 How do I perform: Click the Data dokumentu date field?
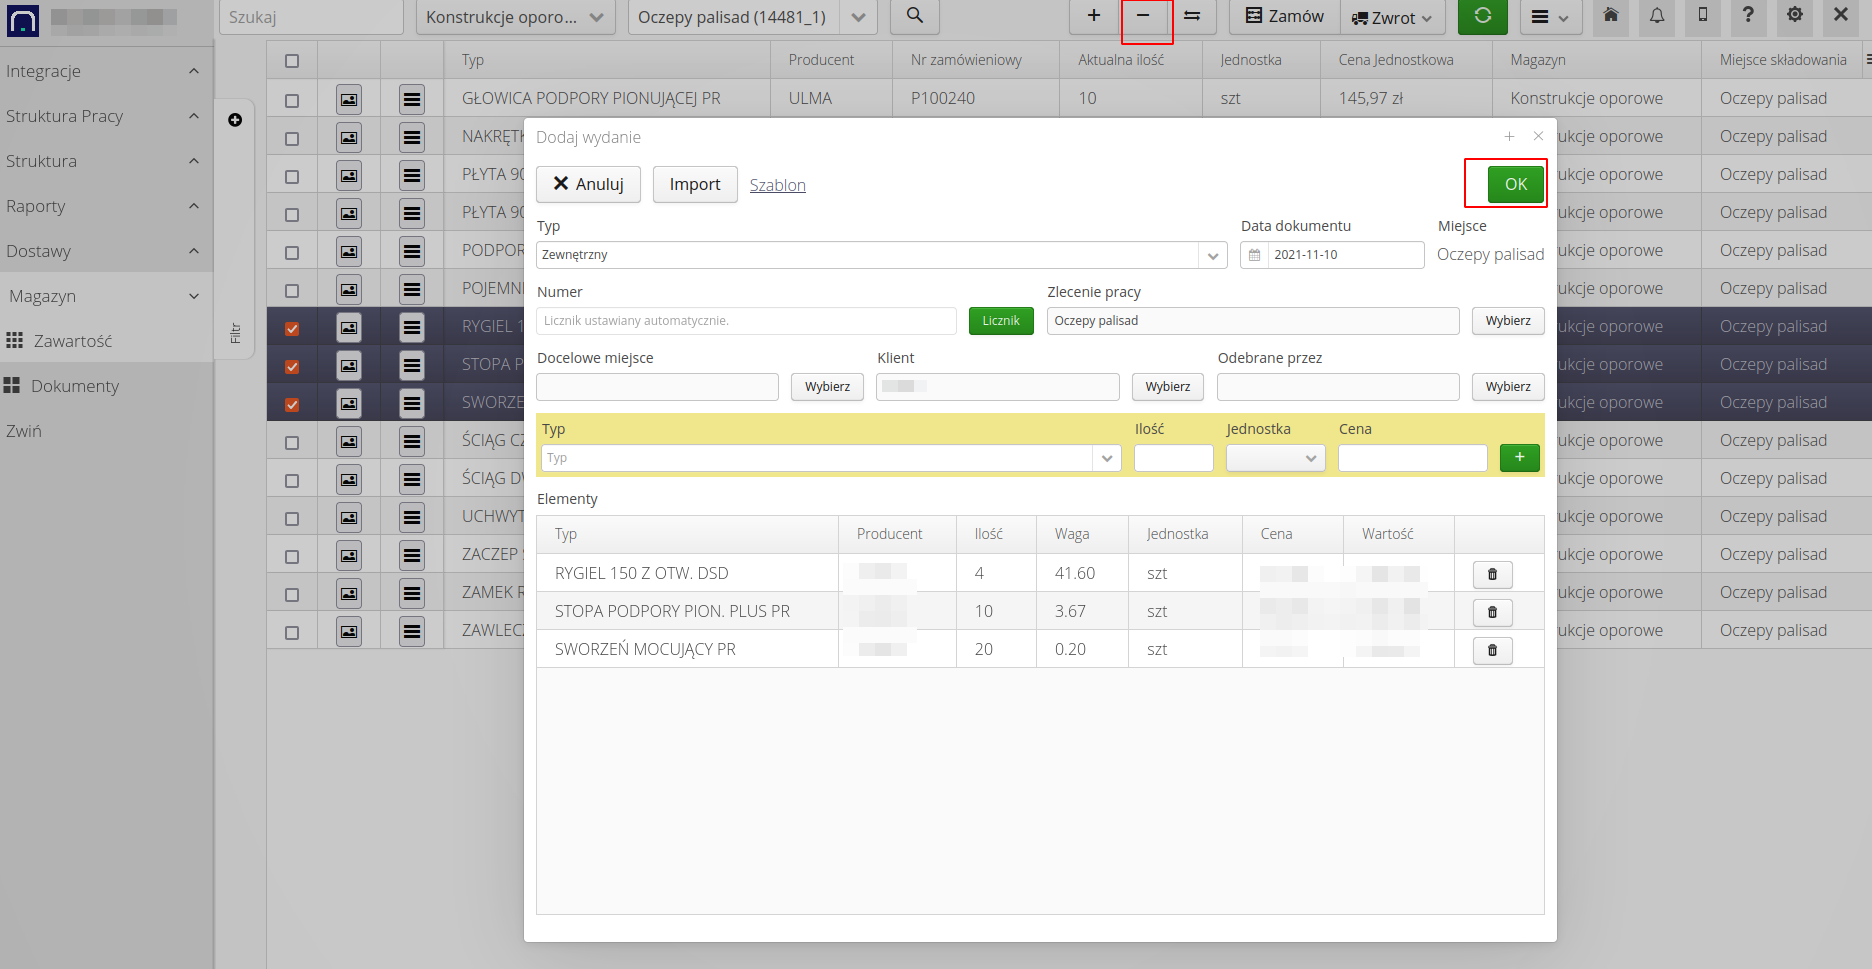click(1343, 255)
